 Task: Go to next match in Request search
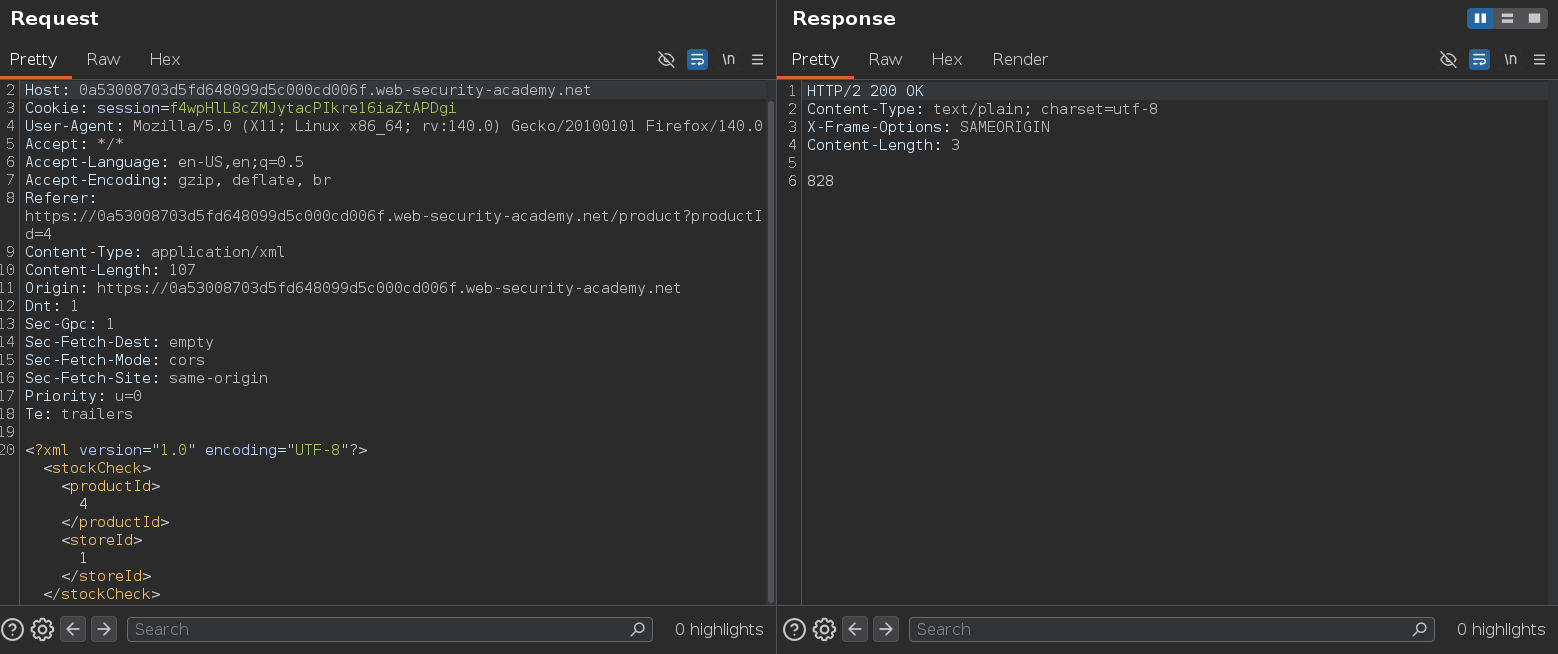pyautogui.click(x=104, y=629)
